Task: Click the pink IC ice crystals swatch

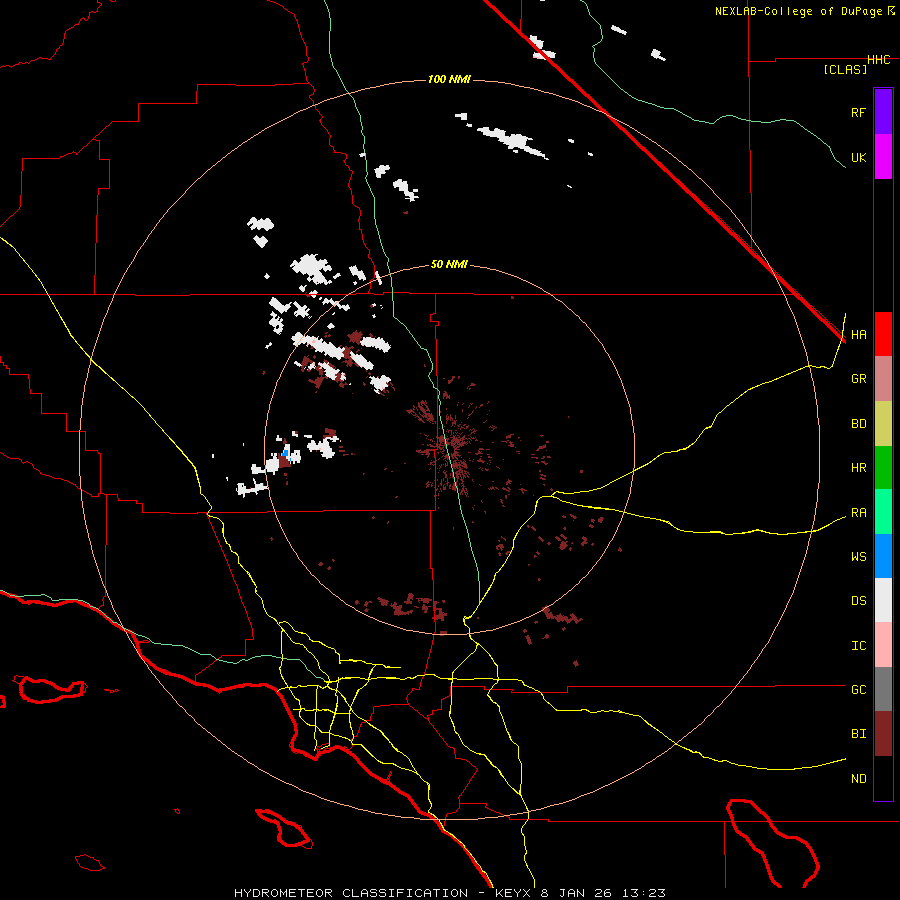Action: (x=883, y=645)
